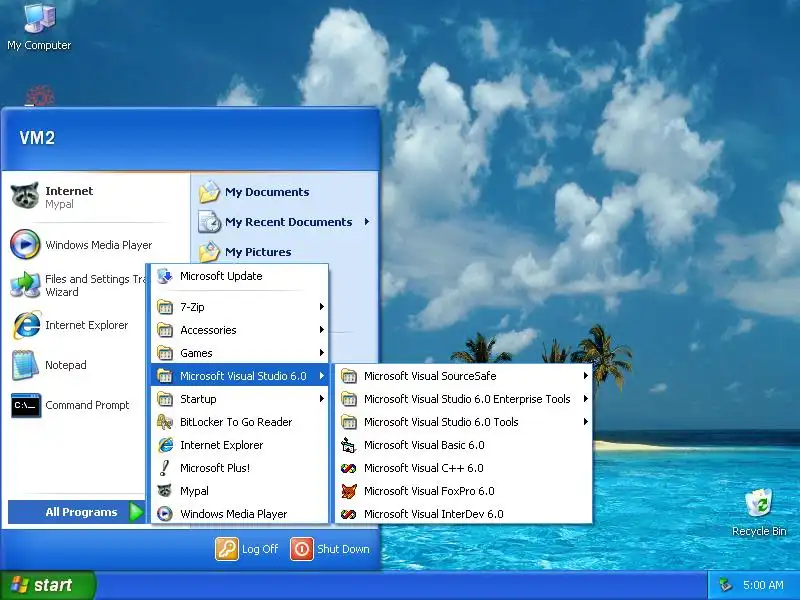Click the Microsoft Plus! exclamation icon
The image size is (800, 600).
pyautogui.click(x=164, y=468)
